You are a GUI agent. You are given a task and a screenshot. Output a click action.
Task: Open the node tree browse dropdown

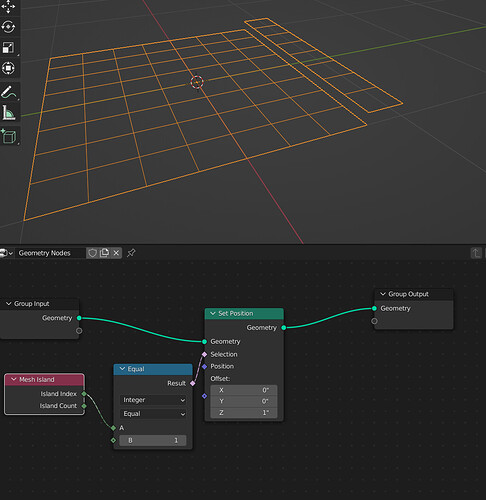pos(6,253)
